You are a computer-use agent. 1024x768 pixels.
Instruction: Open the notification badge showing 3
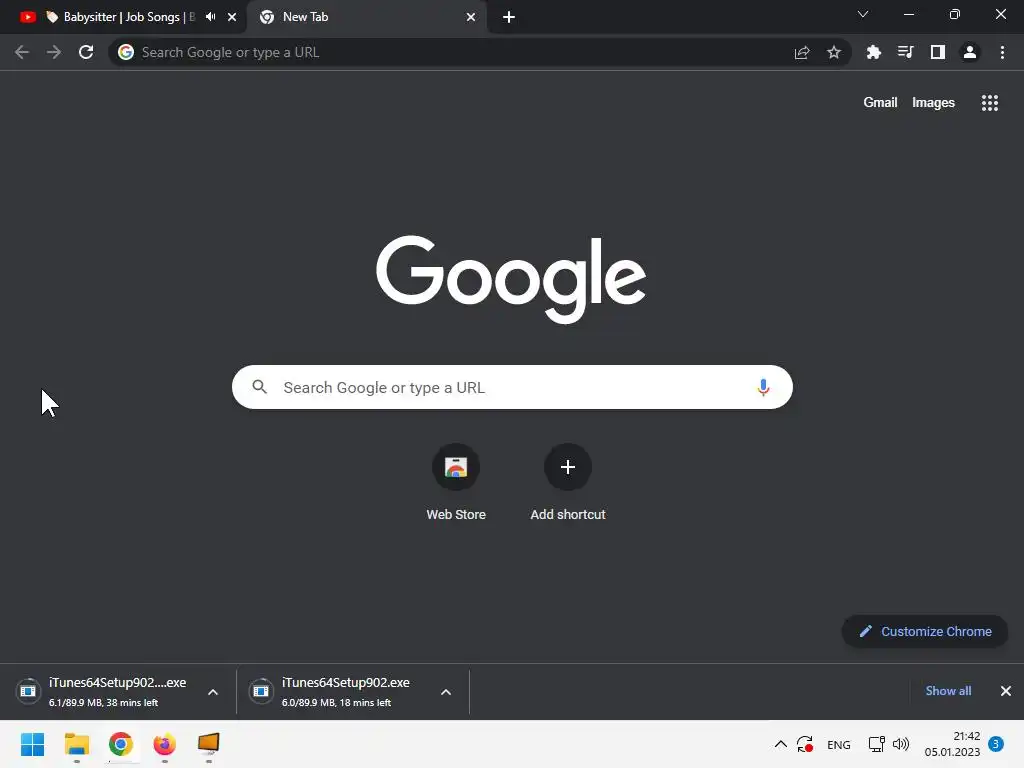tap(996, 744)
